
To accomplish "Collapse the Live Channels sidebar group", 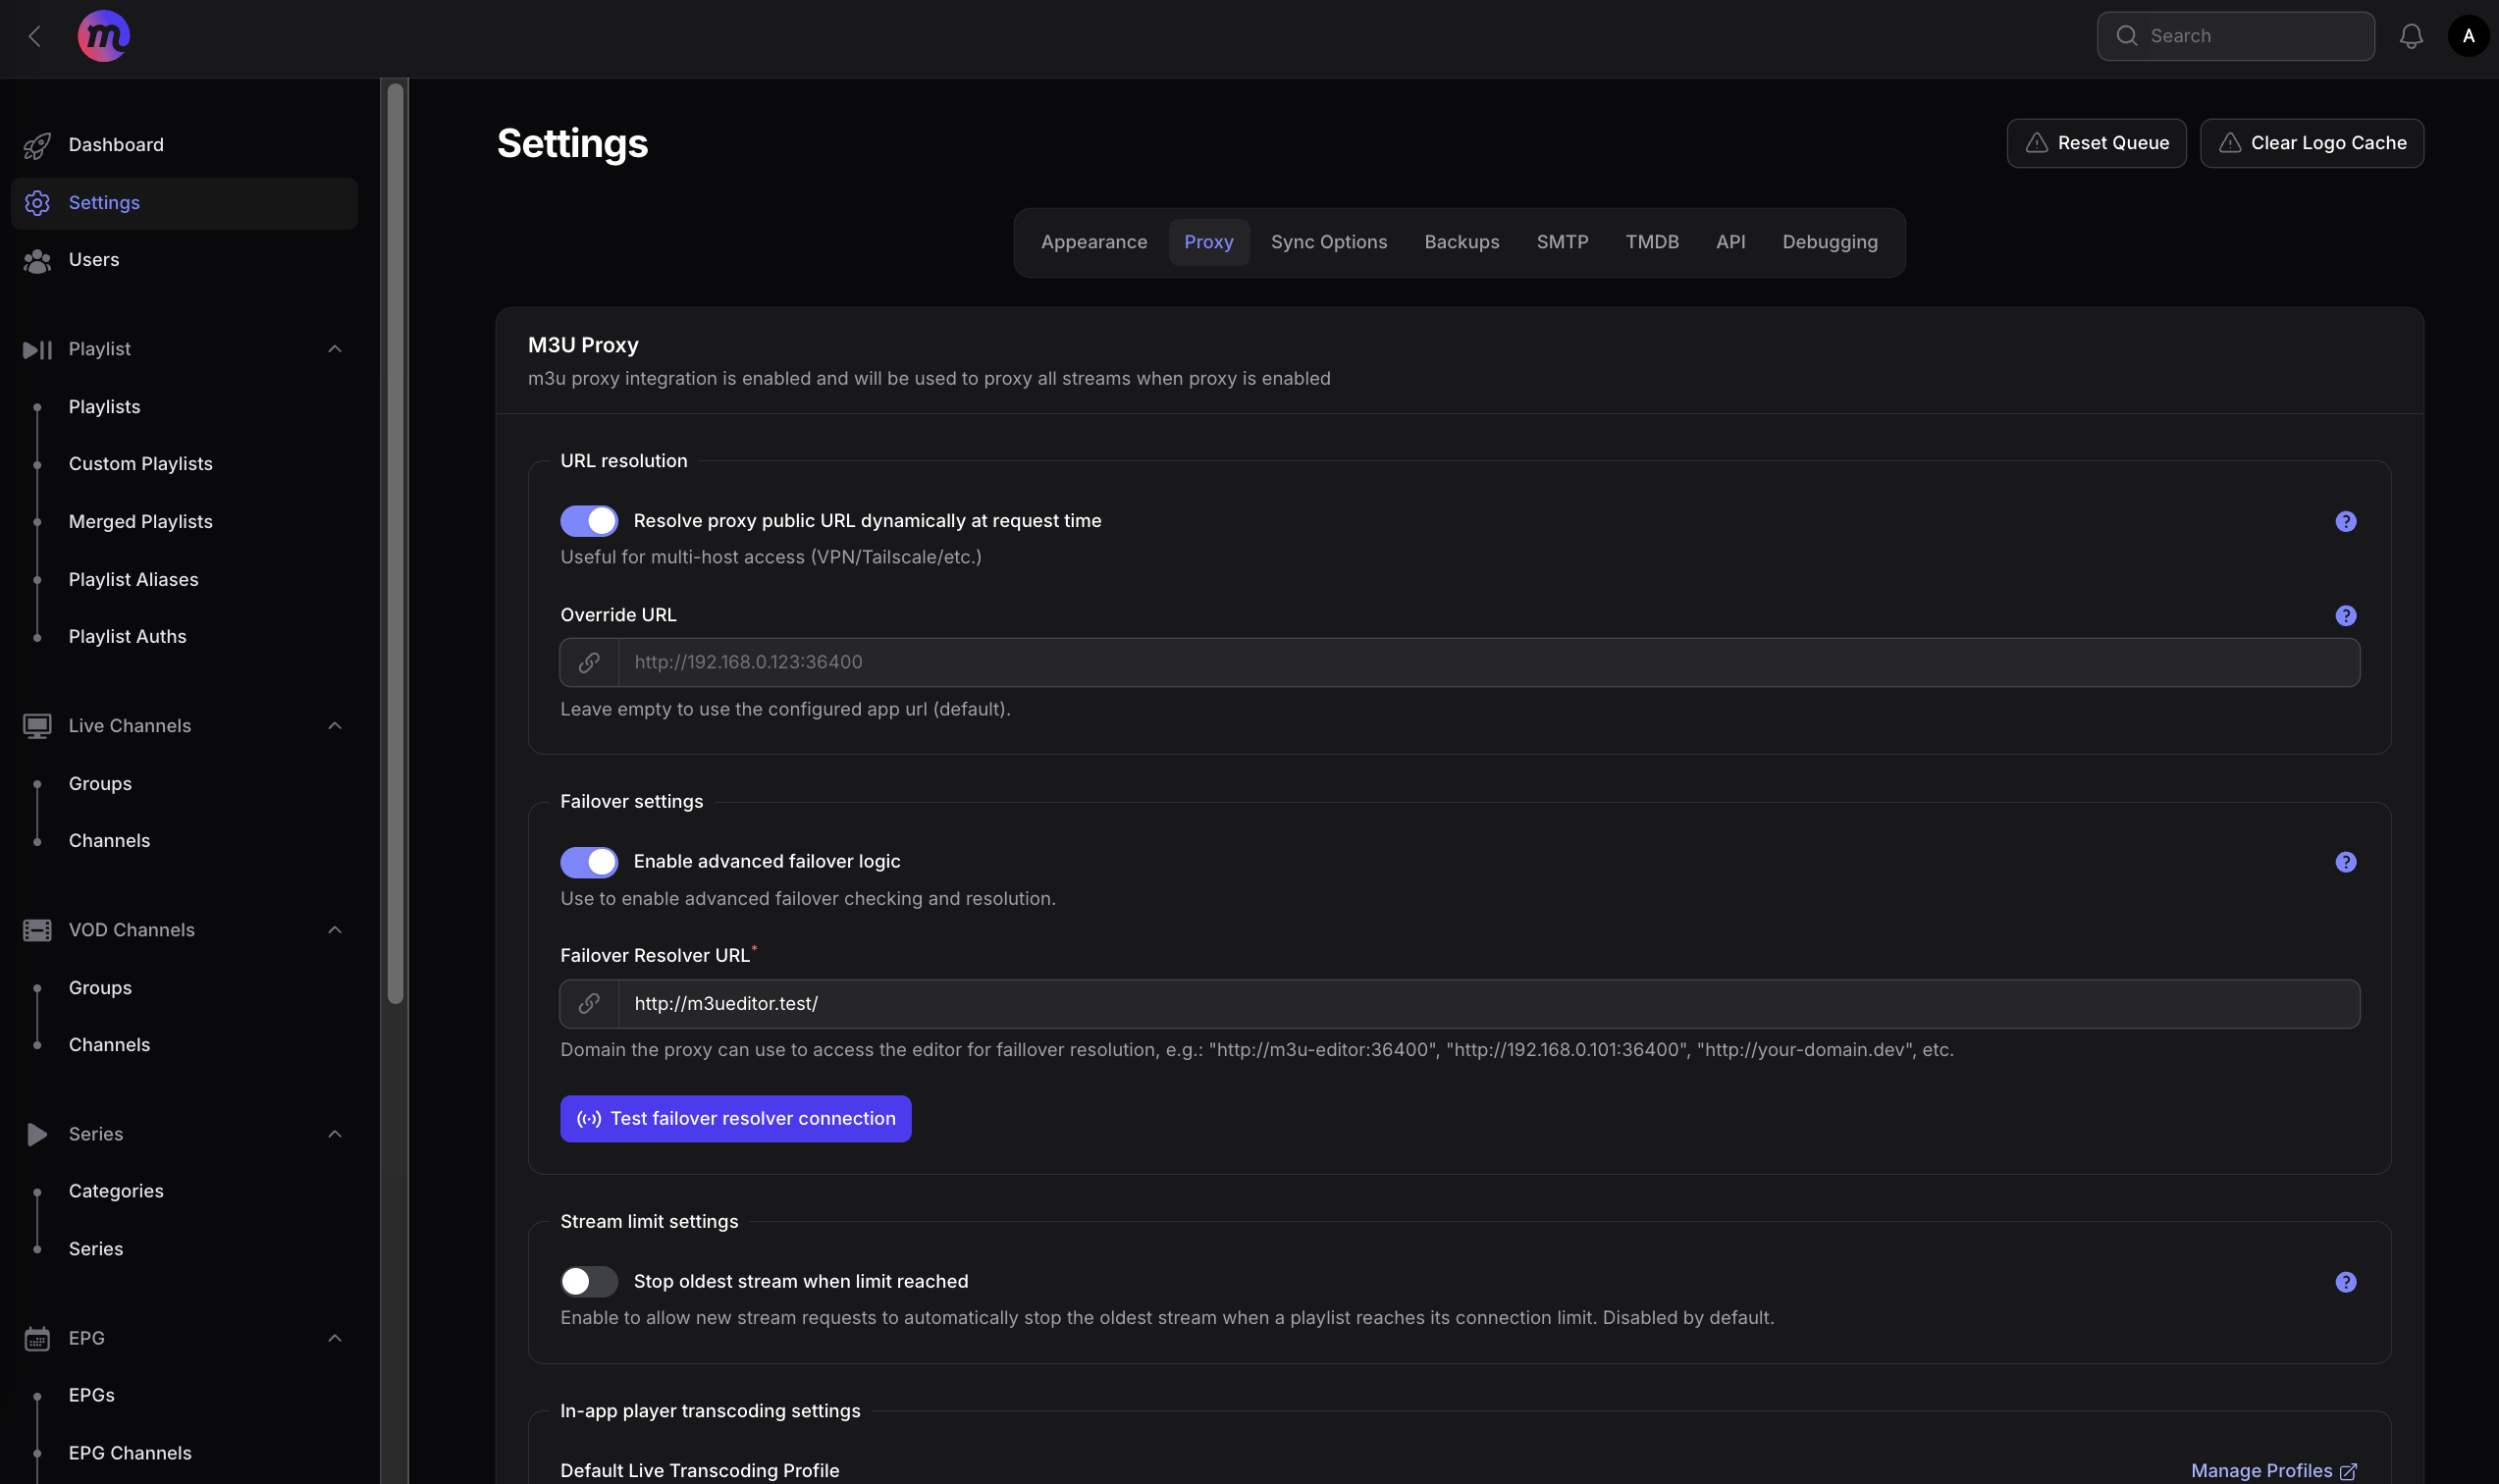I will coord(335,726).
